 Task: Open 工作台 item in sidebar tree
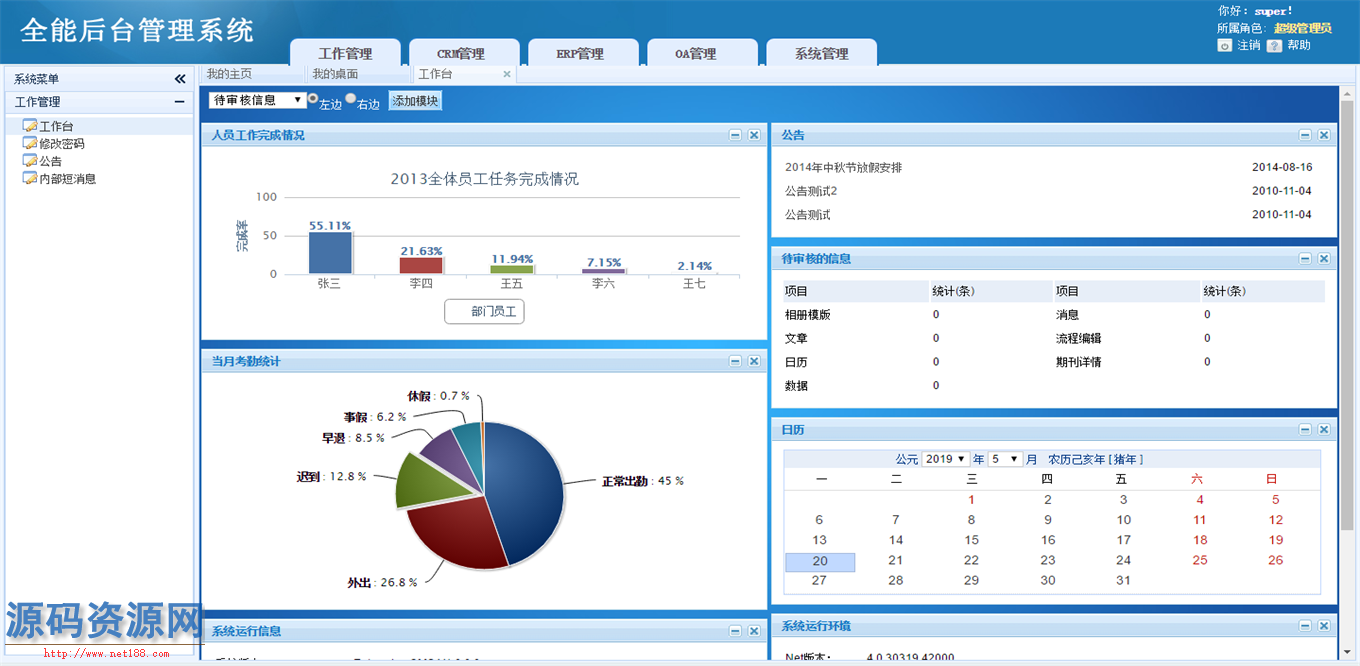55,126
